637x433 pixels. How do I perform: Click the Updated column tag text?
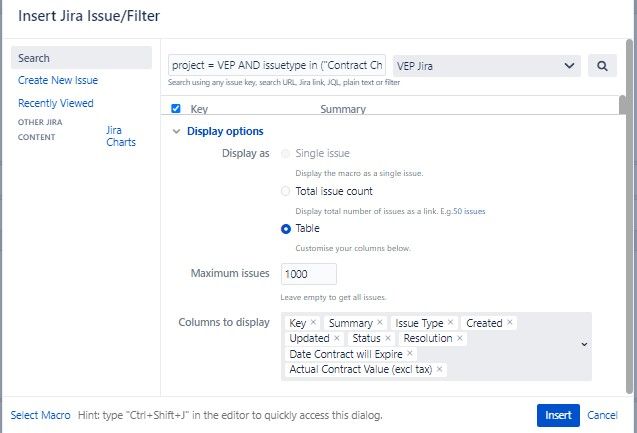(309, 338)
